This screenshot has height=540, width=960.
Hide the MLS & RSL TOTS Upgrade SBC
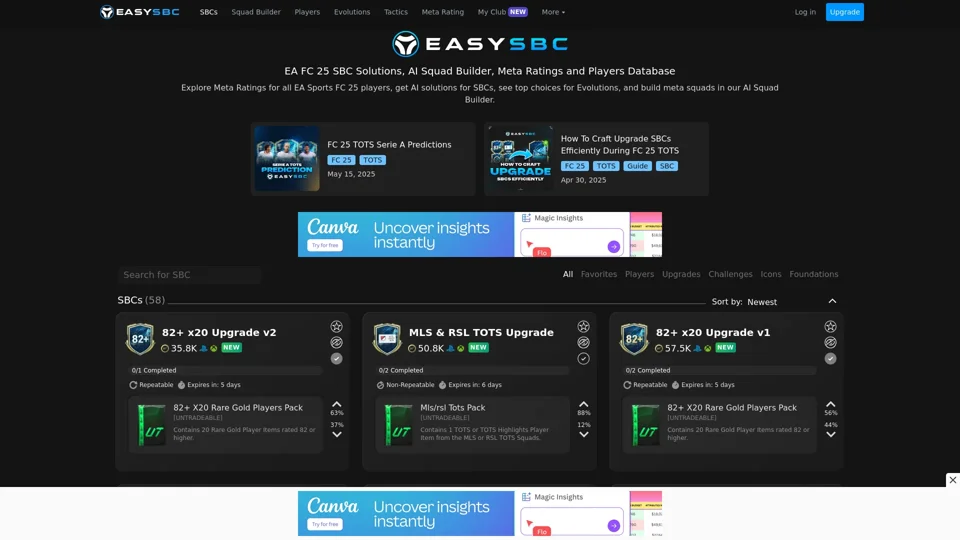click(583, 342)
